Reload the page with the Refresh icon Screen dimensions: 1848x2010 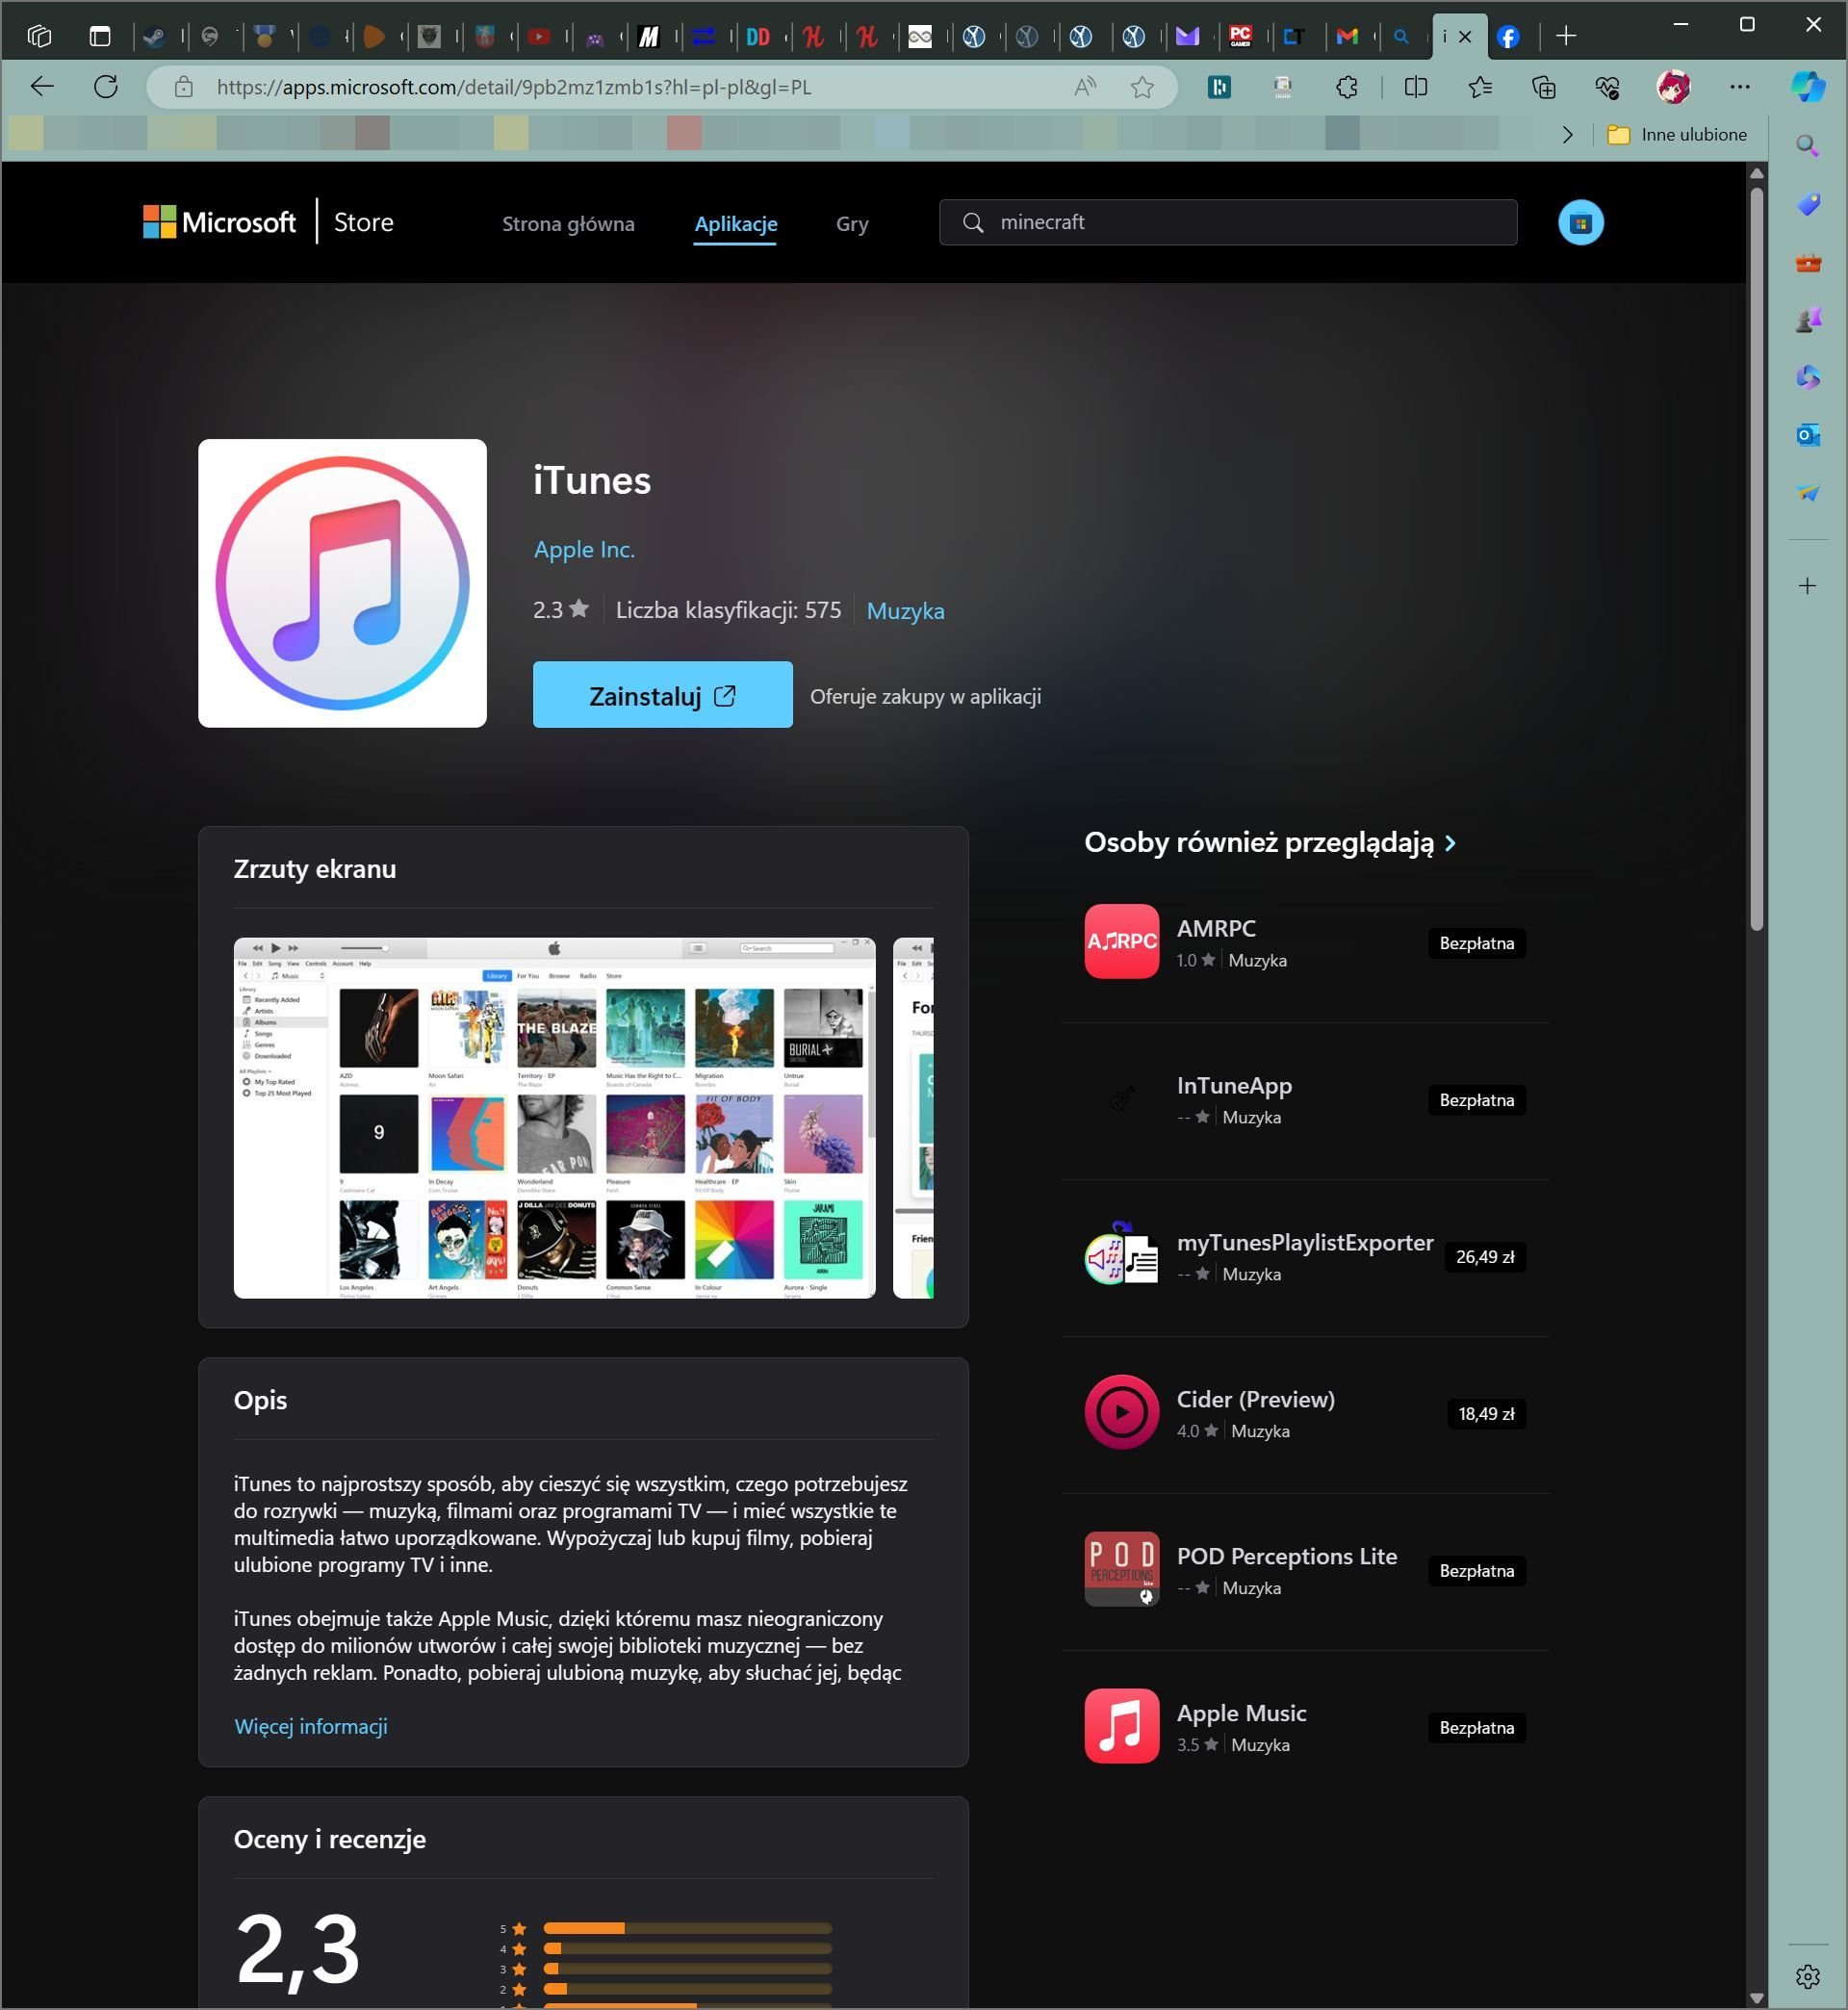[x=105, y=87]
